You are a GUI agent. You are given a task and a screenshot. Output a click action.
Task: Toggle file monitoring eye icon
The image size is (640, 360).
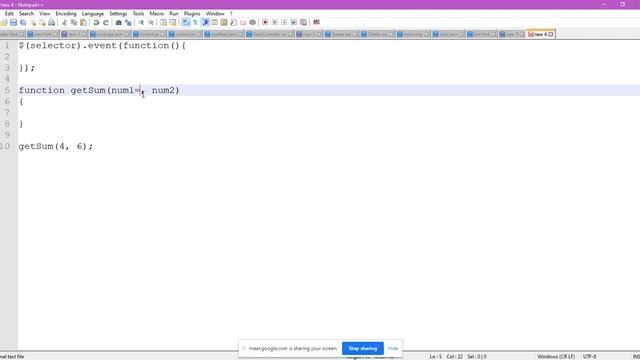[252, 22]
